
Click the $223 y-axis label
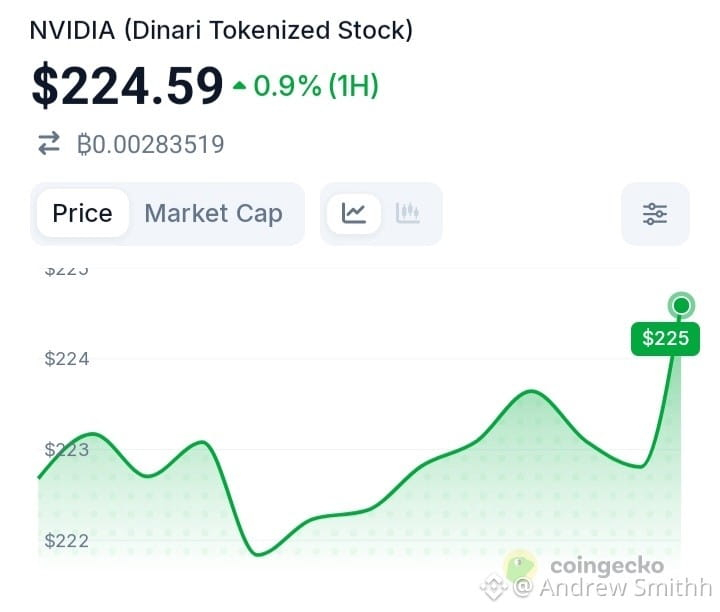pos(67,449)
